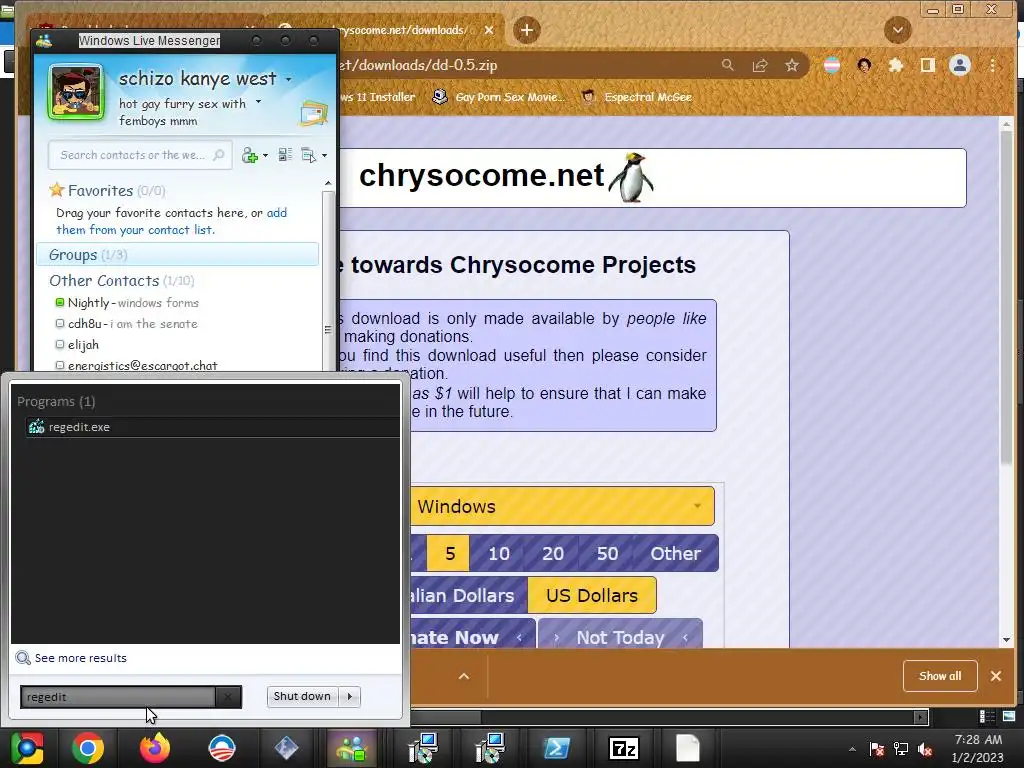Open Chrome tab search dropdown
The width and height of the screenshot is (1024, 768).
898,30
